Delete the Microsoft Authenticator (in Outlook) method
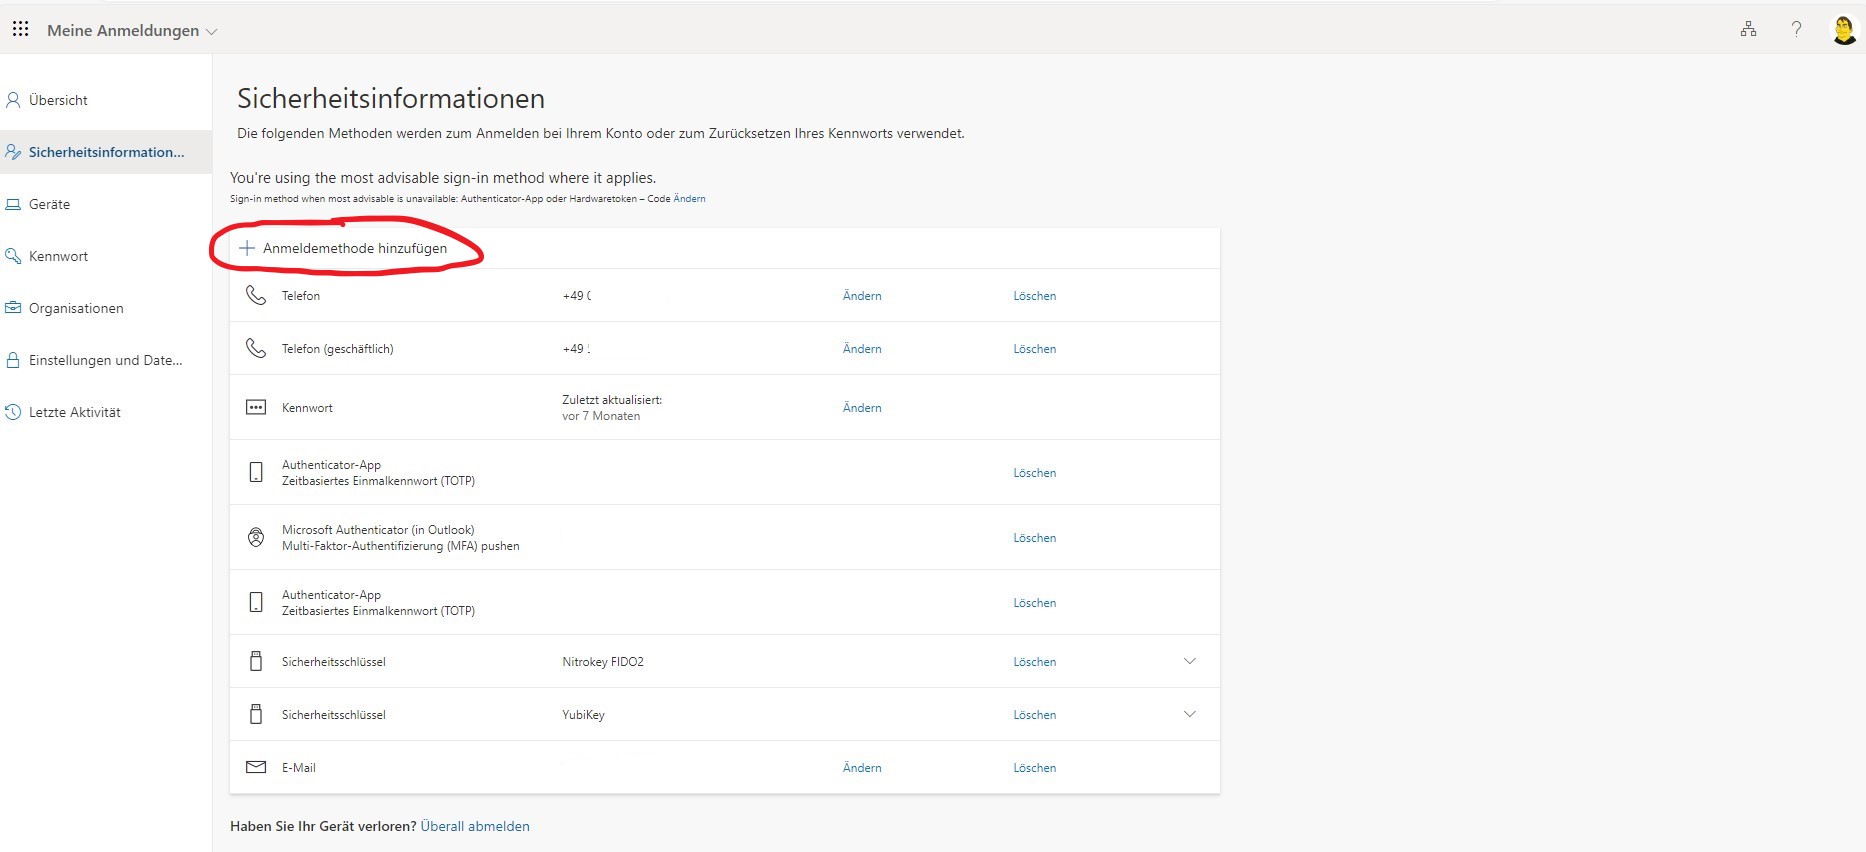1866x852 pixels. [x=1034, y=538]
